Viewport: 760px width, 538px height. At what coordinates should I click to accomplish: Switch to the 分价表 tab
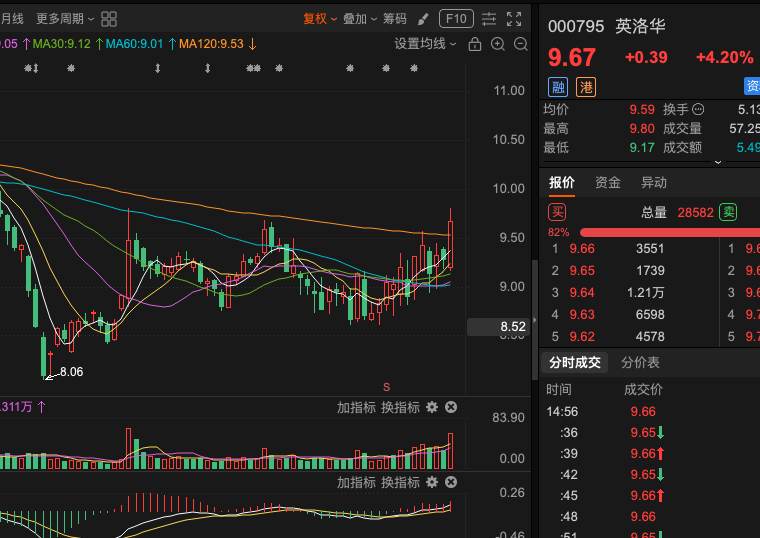640,363
